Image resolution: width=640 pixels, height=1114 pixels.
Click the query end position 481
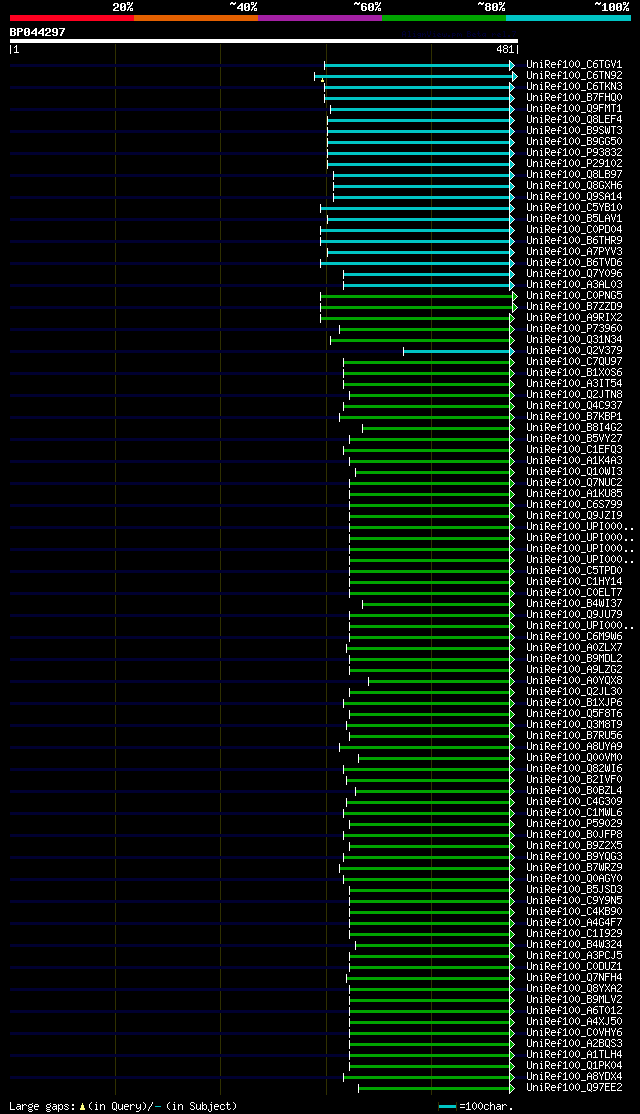[x=505, y=50]
